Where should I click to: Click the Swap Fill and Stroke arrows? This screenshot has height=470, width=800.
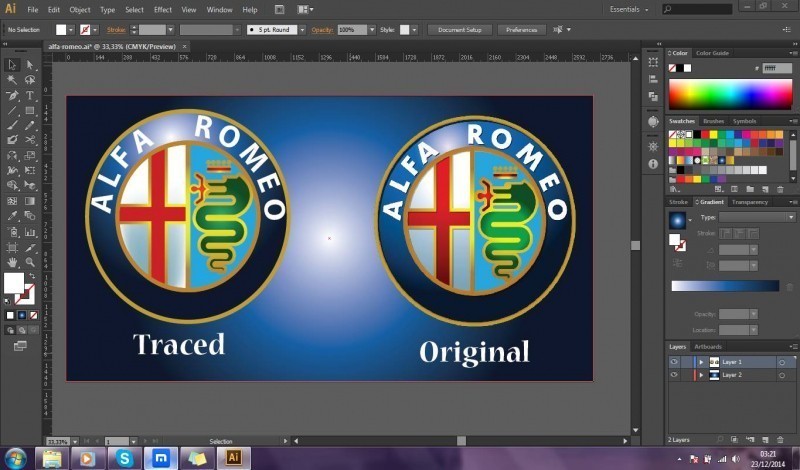tap(32, 276)
